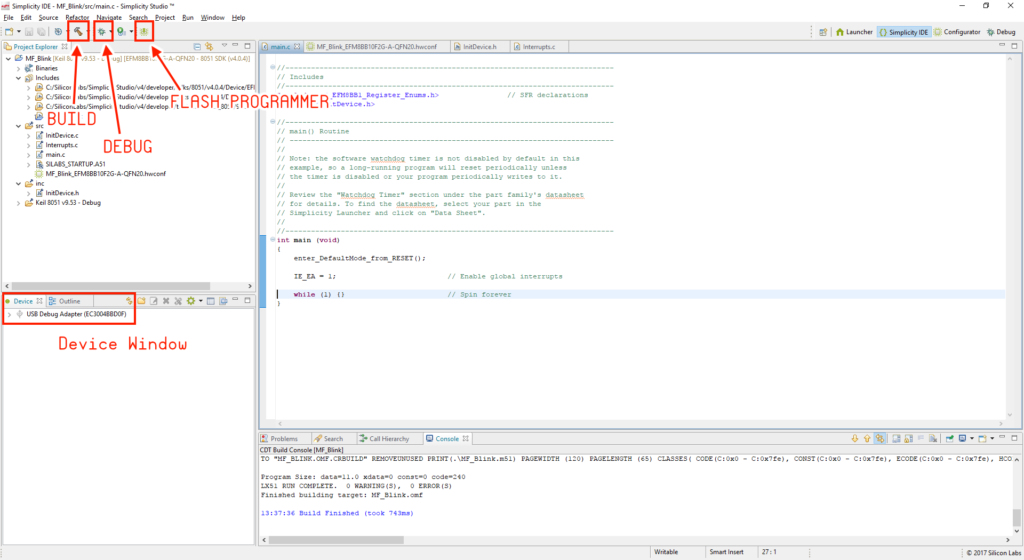Collapse the MF_Blink project node

[9, 58]
